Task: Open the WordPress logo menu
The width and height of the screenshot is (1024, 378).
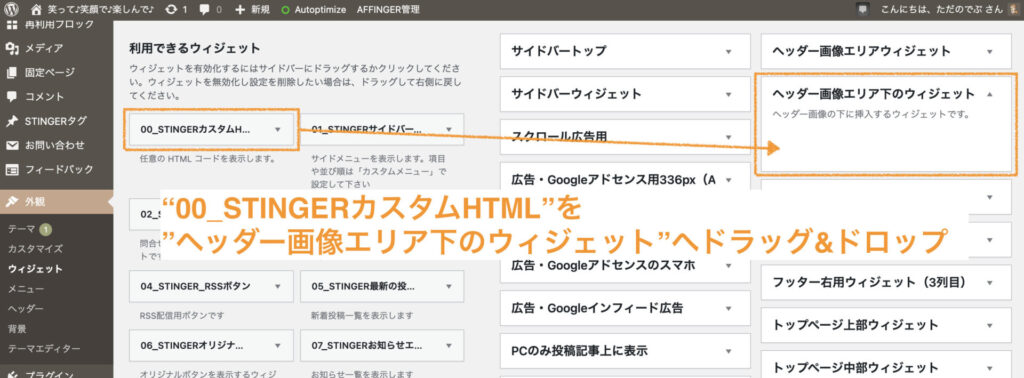Action: (12, 9)
